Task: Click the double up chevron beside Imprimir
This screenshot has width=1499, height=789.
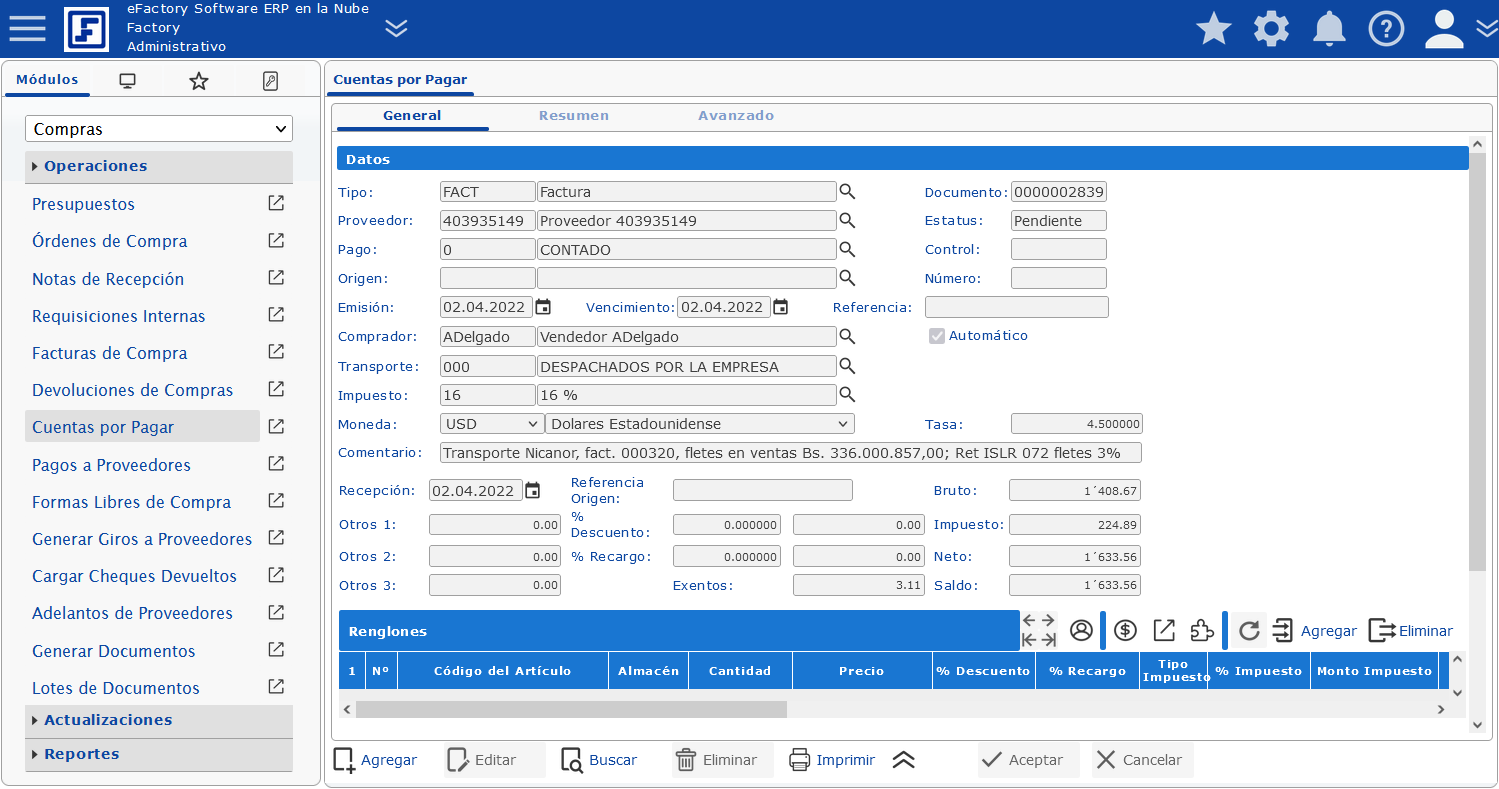Action: 904,760
